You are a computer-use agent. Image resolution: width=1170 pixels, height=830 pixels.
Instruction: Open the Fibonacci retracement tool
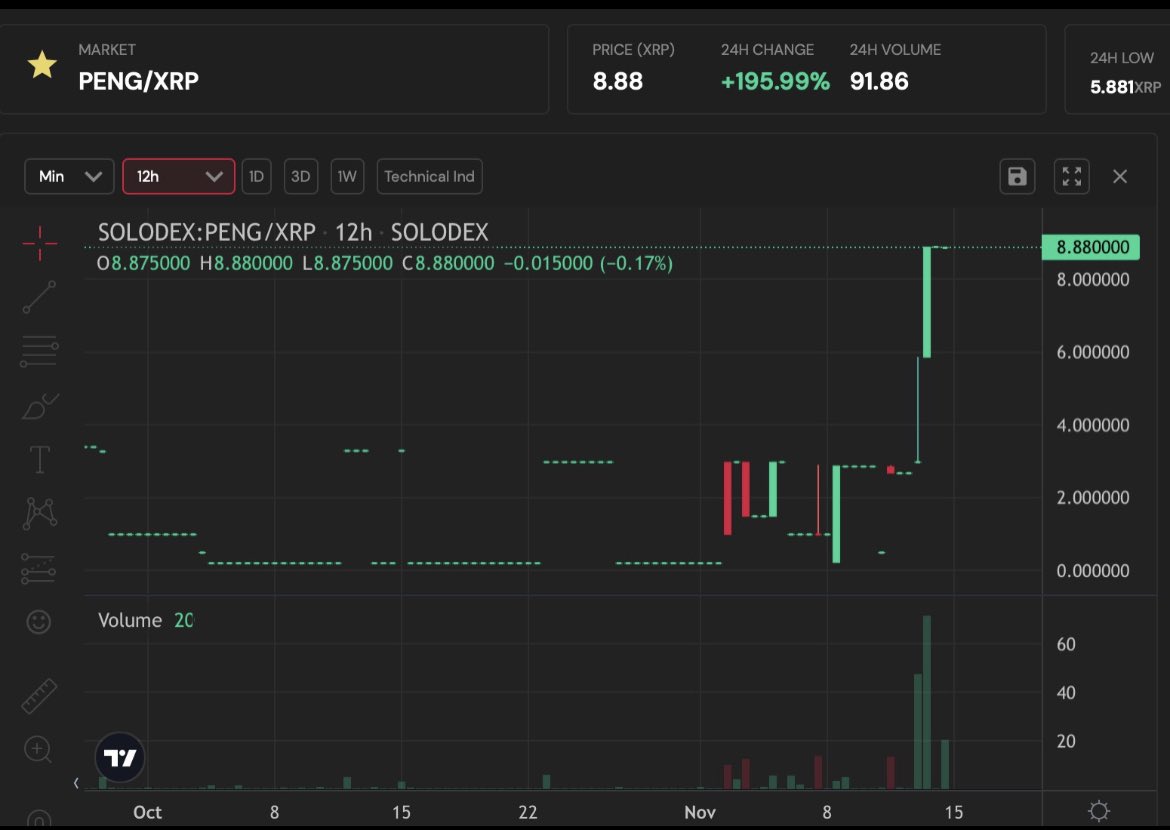pos(38,351)
